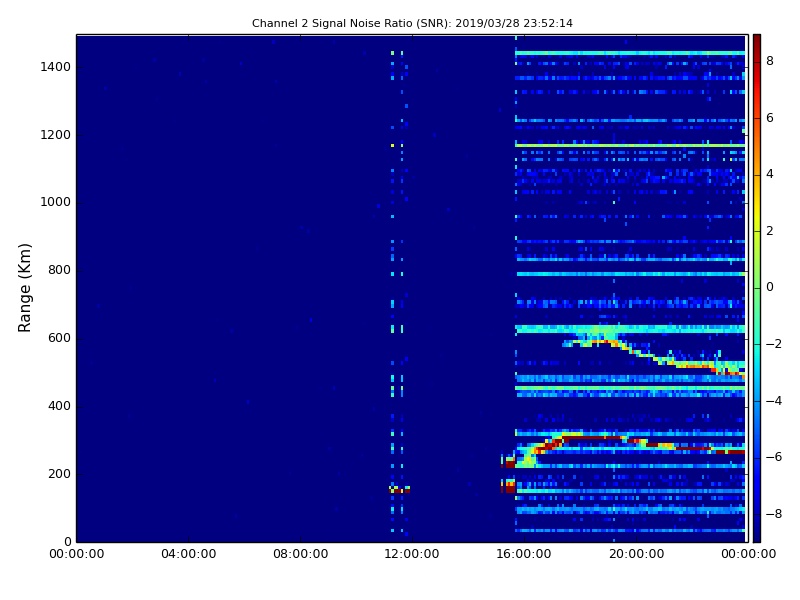Click the 12:00:00 time axis label
This screenshot has width=800, height=600.
coord(412,554)
